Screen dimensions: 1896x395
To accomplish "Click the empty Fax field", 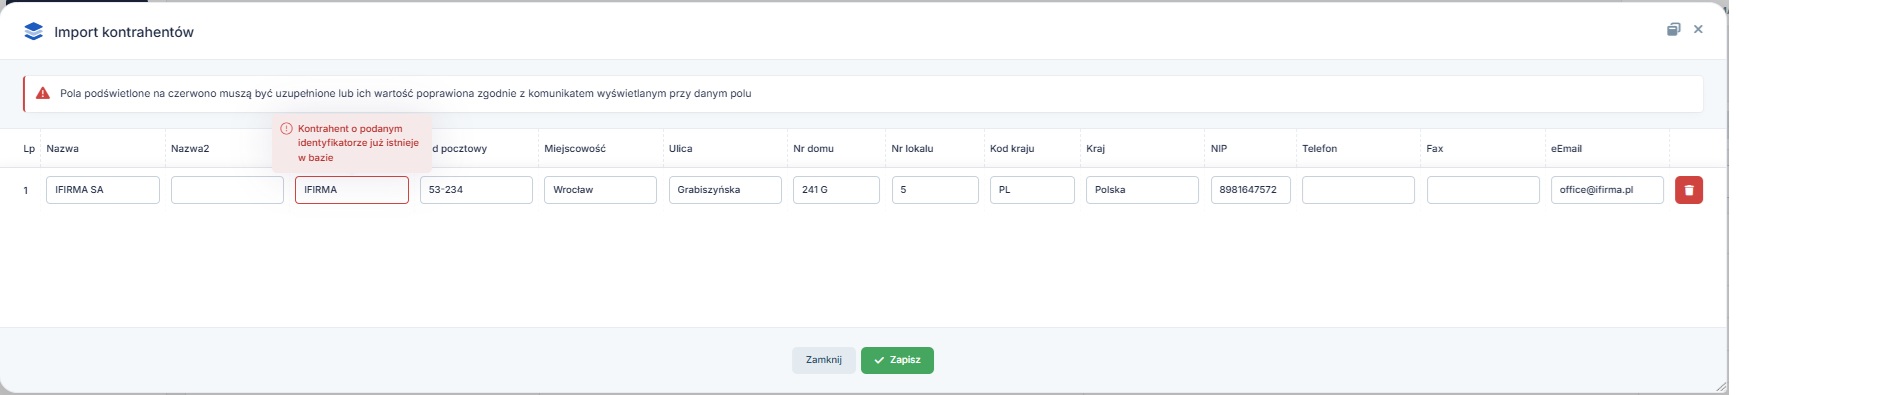I will click(x=1483, y=190).
